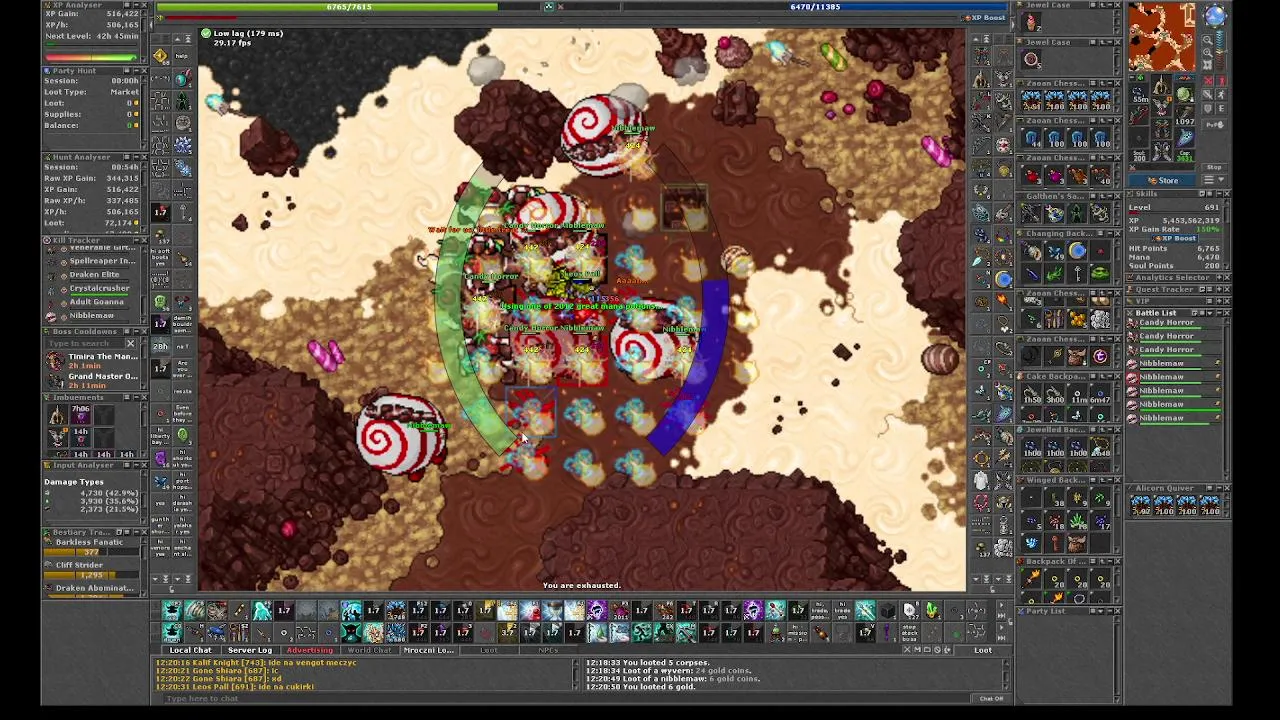Viewport: 1280px width, 720px height.
Task: Click Adult Goanna in Kill Tracker
Action: point(96,302)
